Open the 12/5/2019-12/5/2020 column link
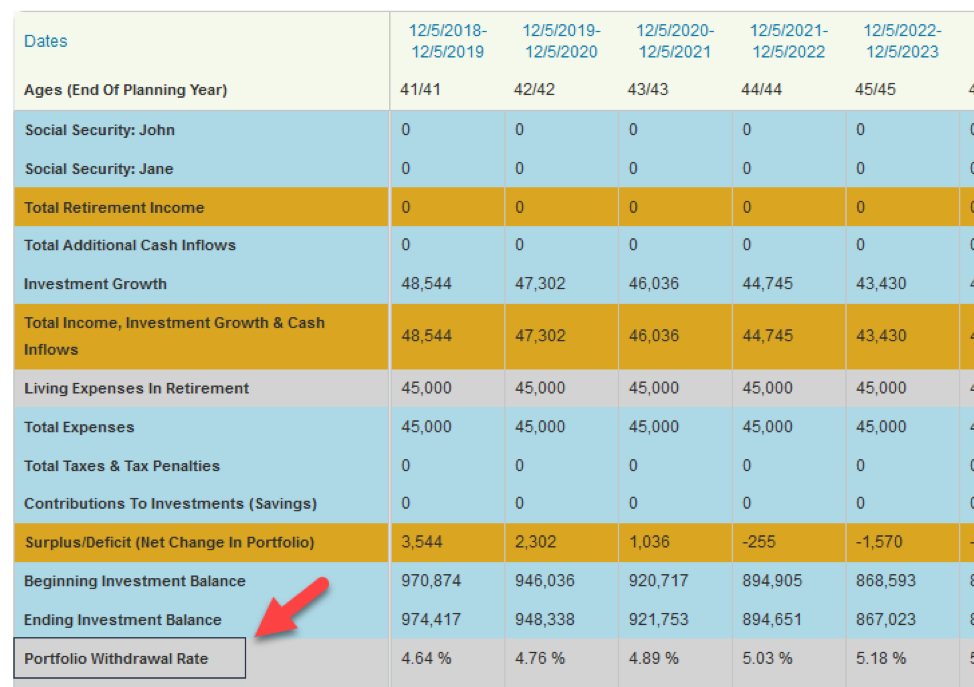This screenshot has height=687, width=974. [561, 41]
